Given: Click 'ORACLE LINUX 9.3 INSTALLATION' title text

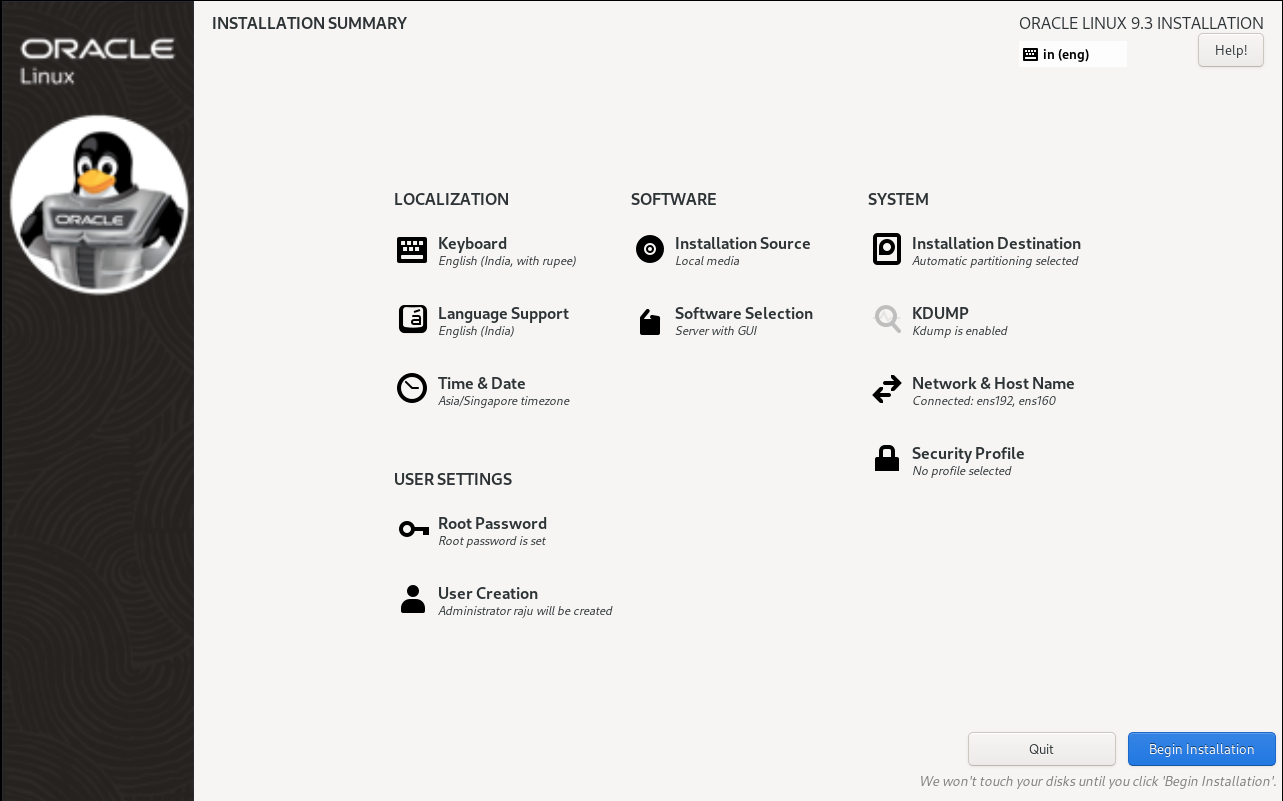Looking at the screenshot, I should 1141,23.
